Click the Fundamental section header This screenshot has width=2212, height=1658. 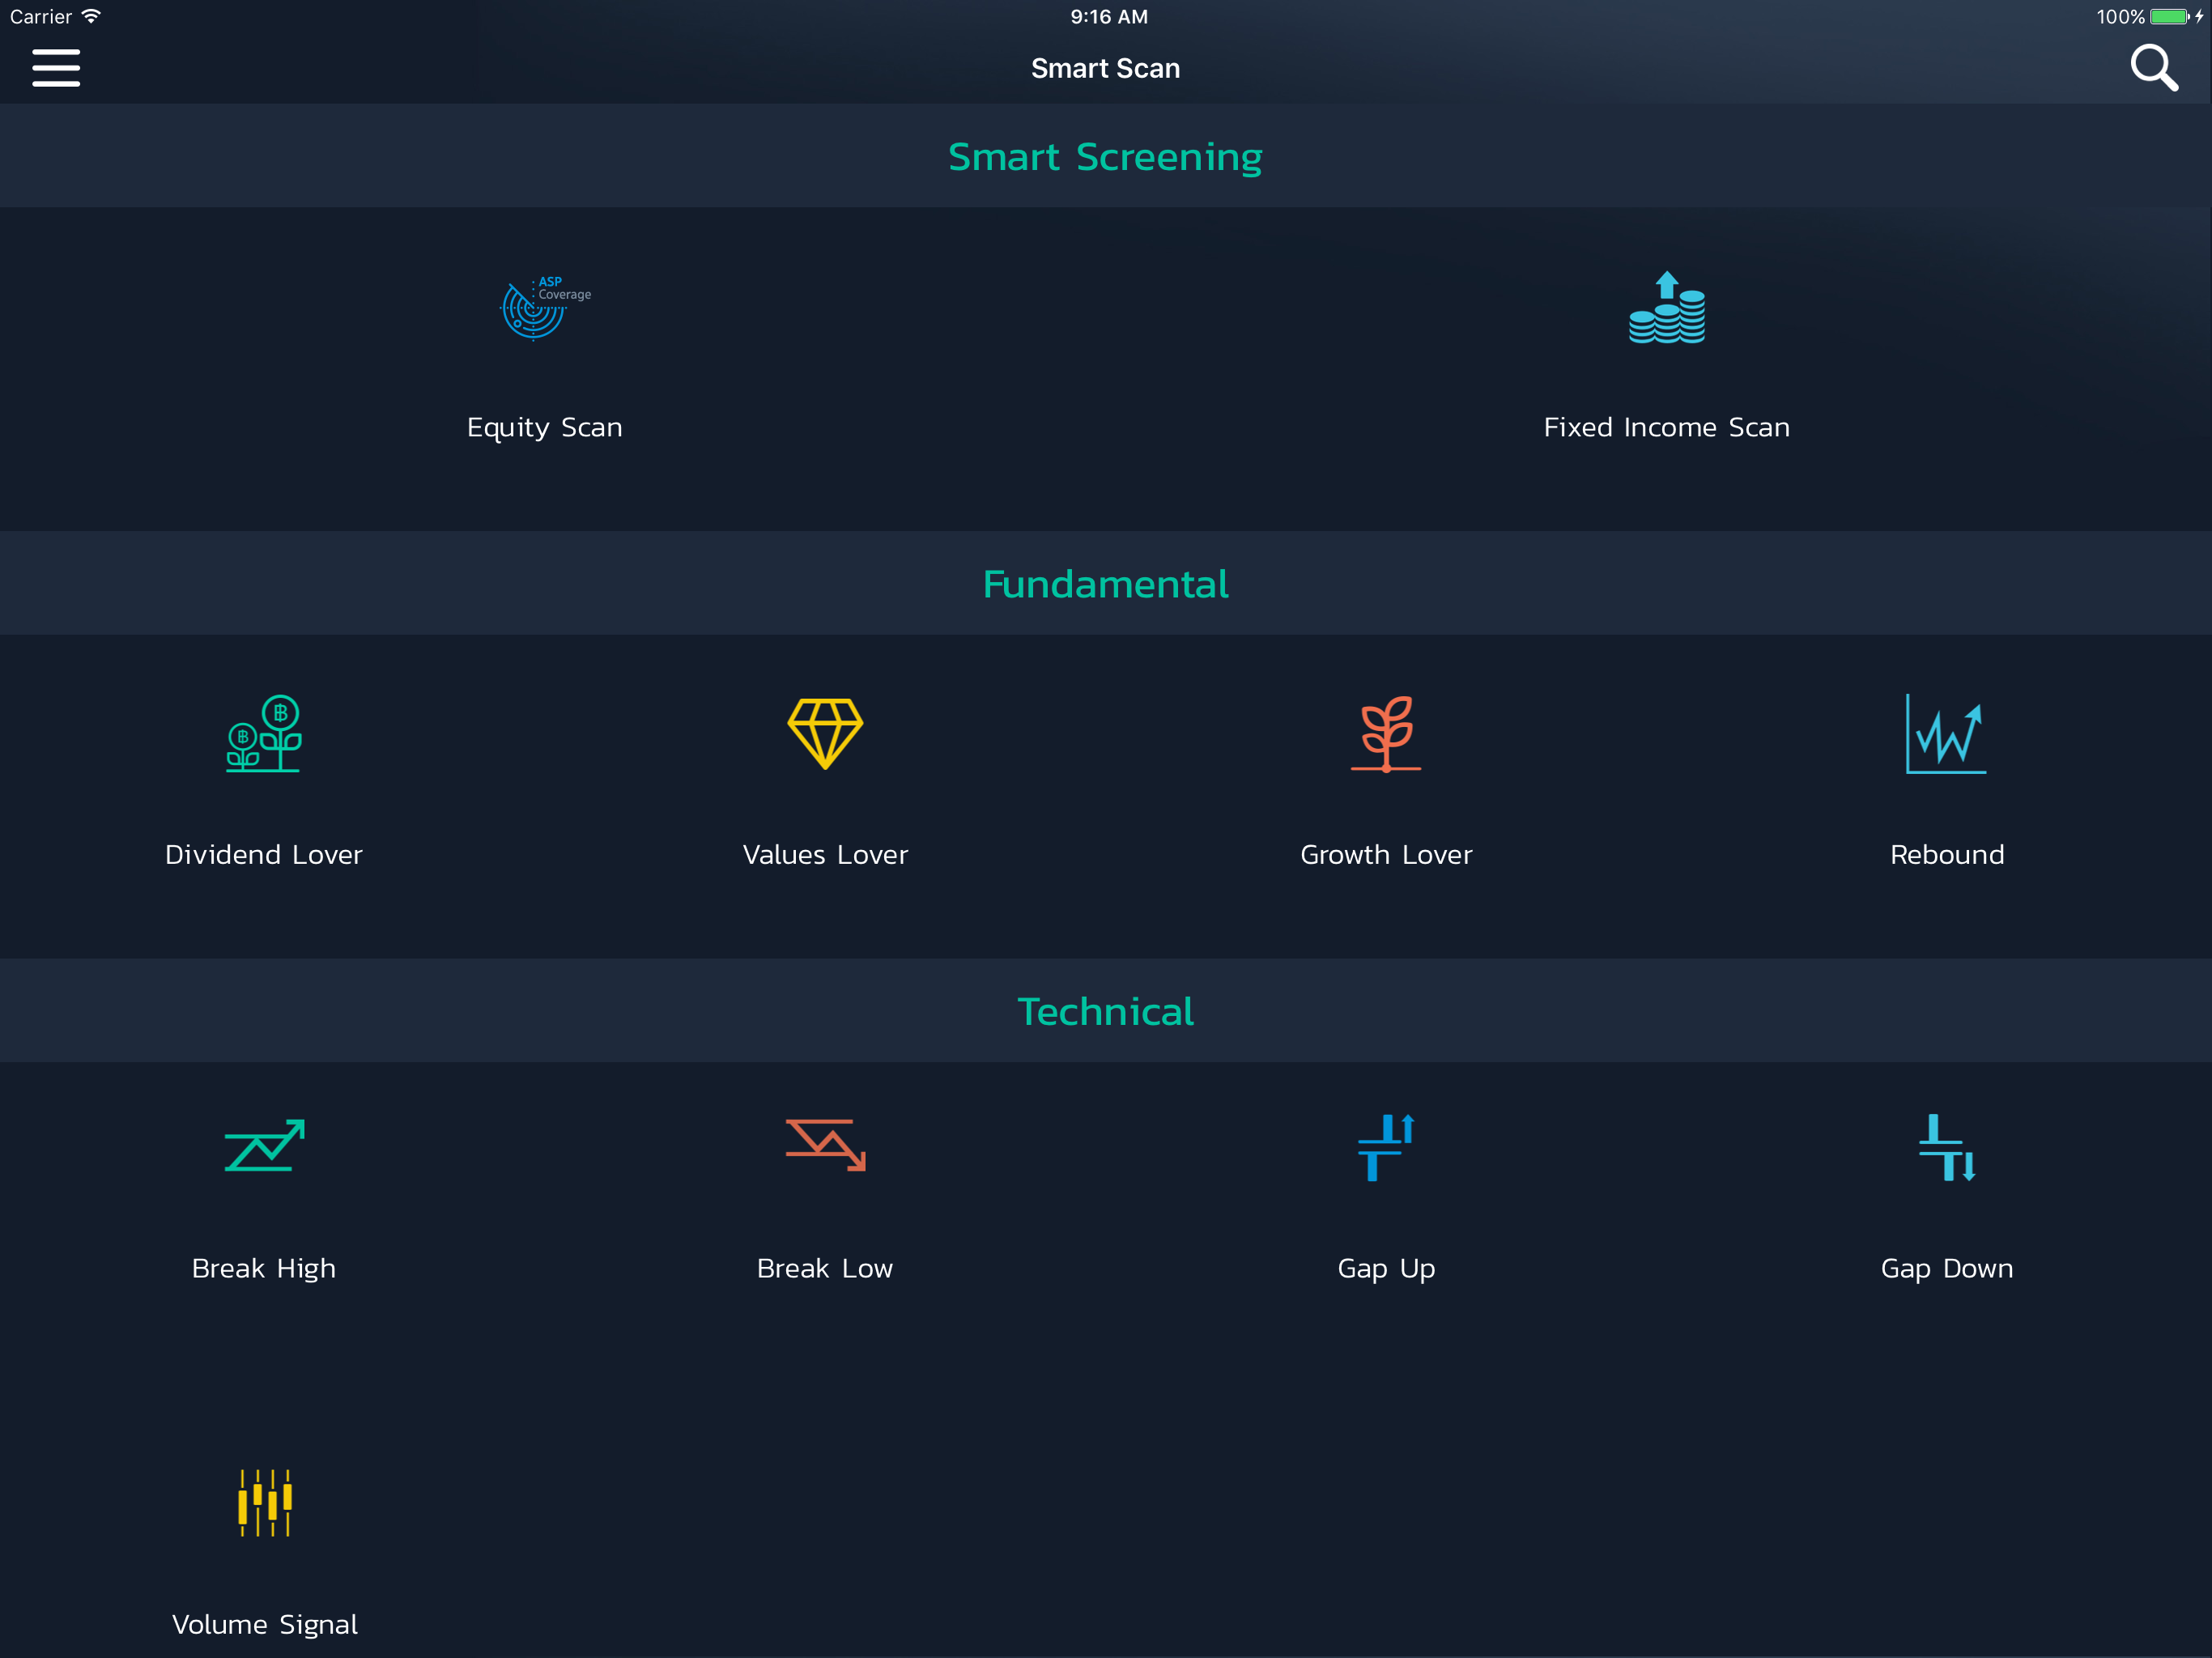[x=1106, y=583]
